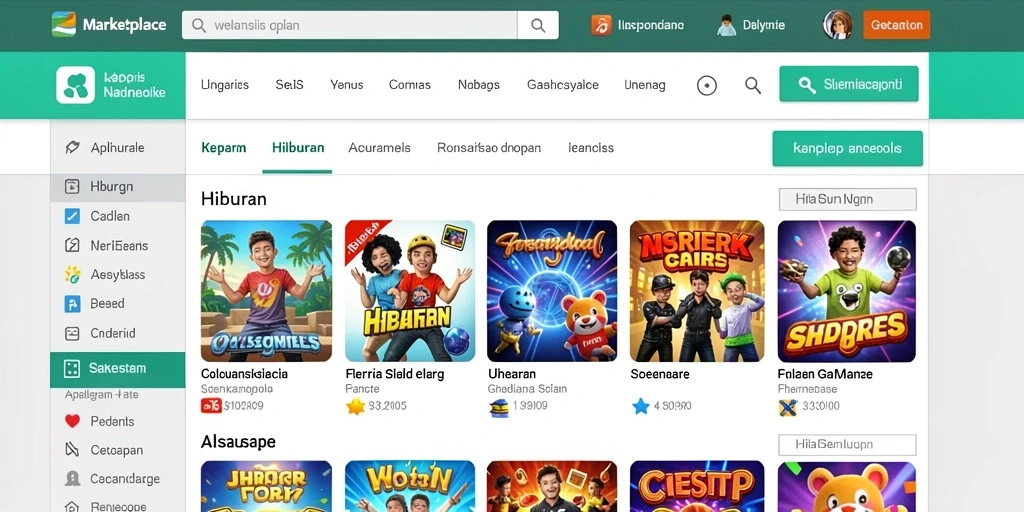Click the Soeenaare game title
Screen dimensions: 1024x512
point(660,374)
